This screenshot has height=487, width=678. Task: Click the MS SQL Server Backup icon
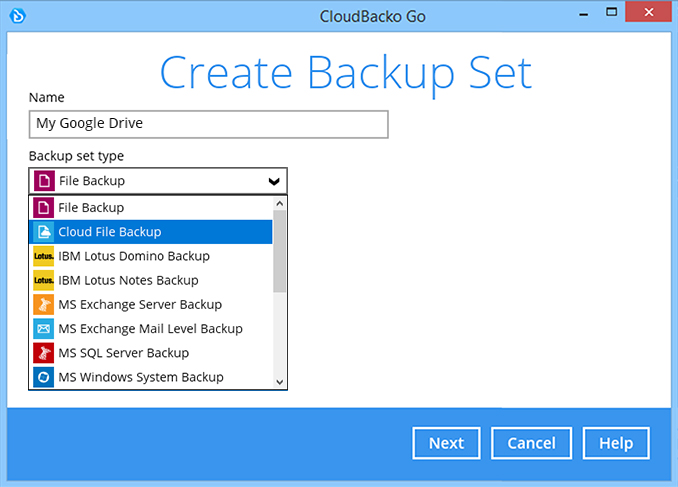[44, 353]
